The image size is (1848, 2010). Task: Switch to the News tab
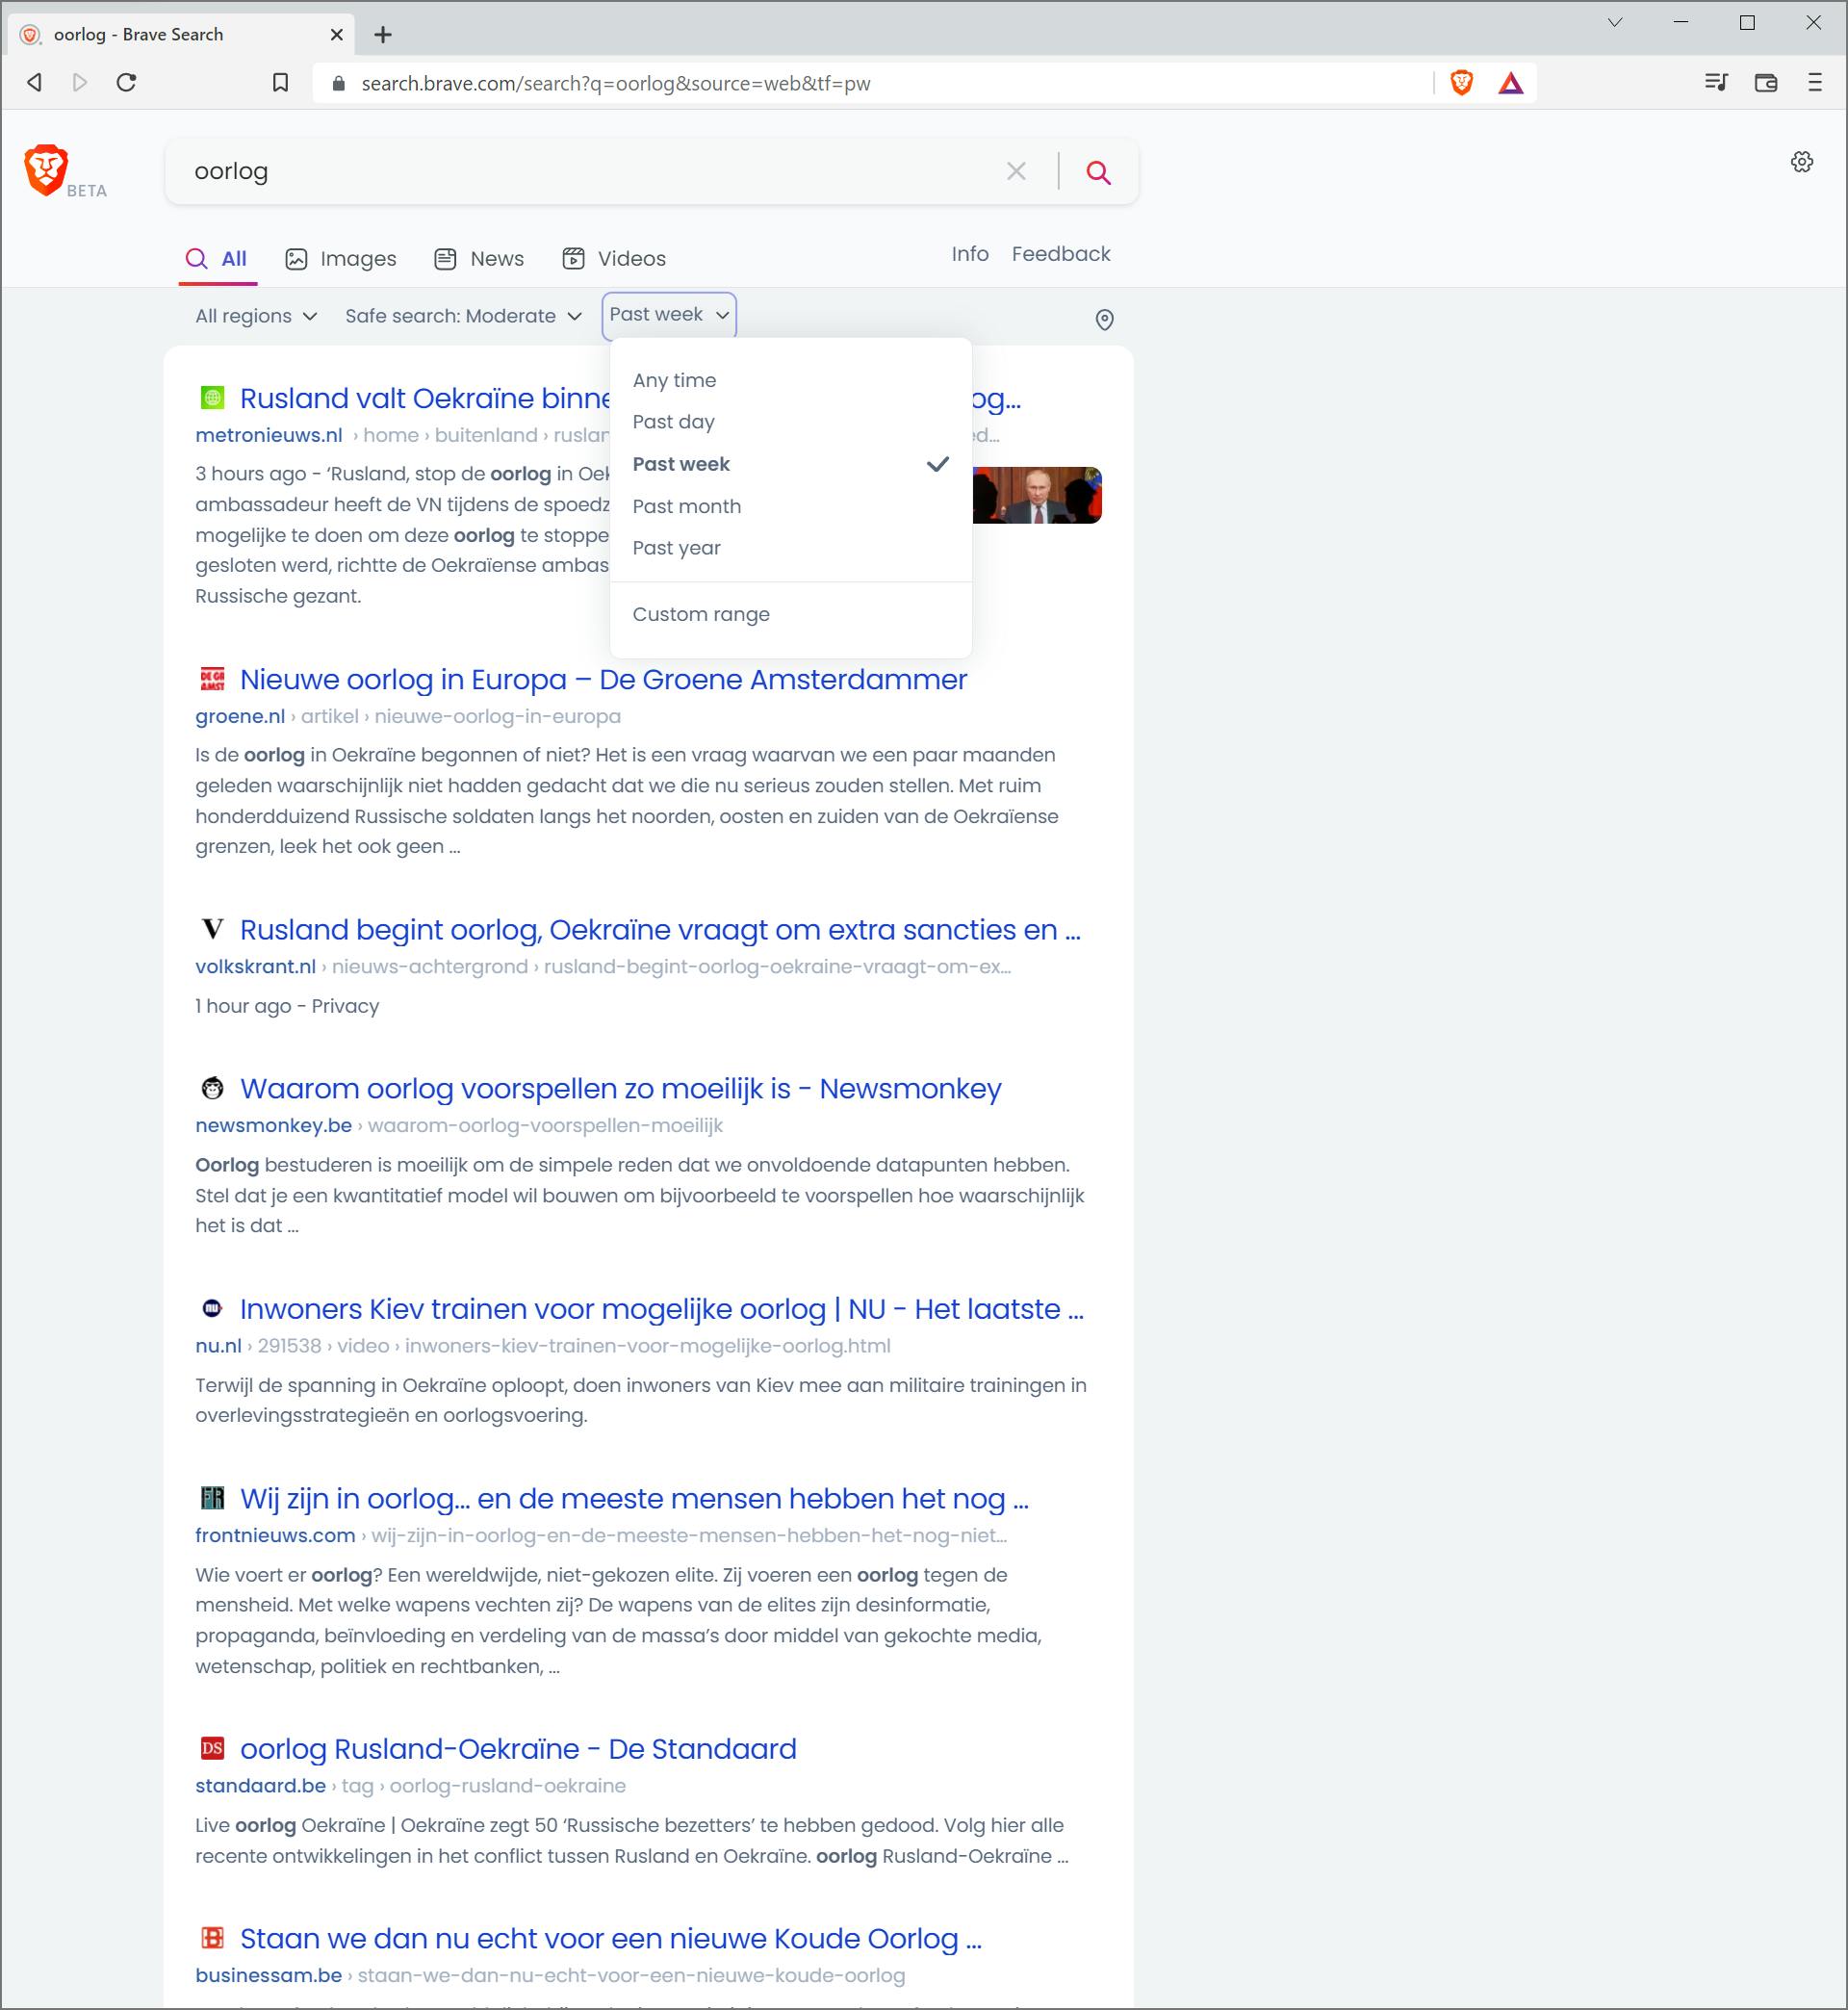tap(480, 259)
